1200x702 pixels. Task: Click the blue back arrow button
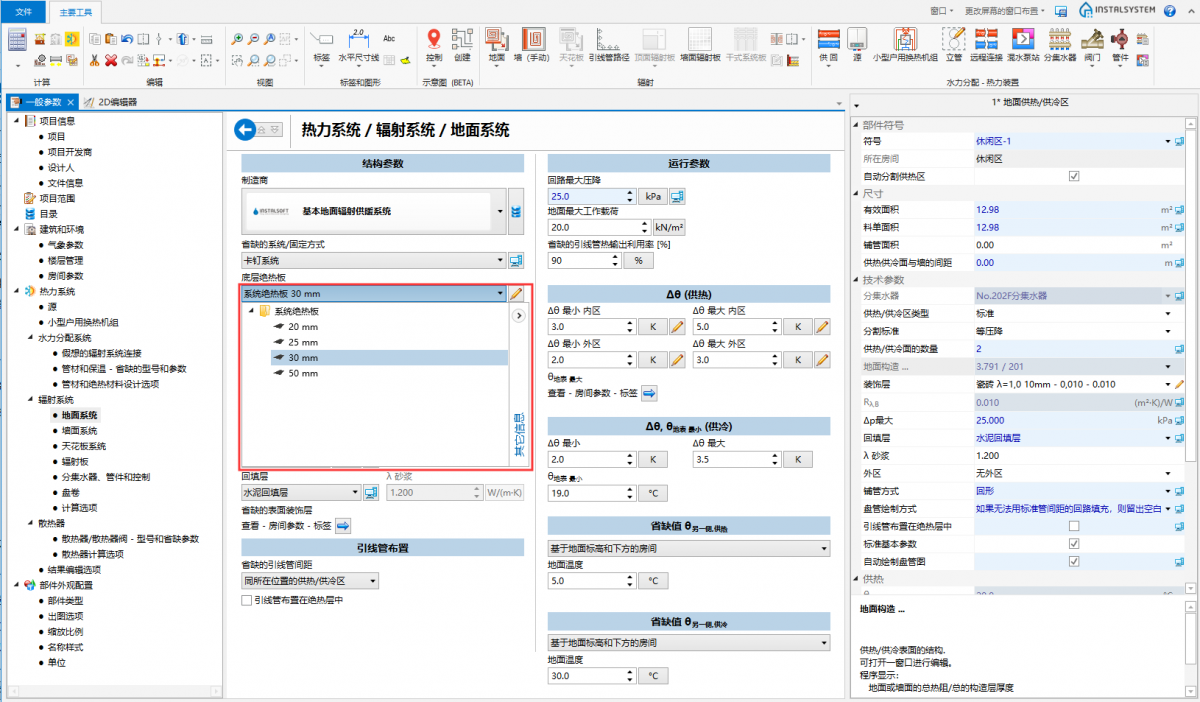pyautogui.click(x=246, y=129)
